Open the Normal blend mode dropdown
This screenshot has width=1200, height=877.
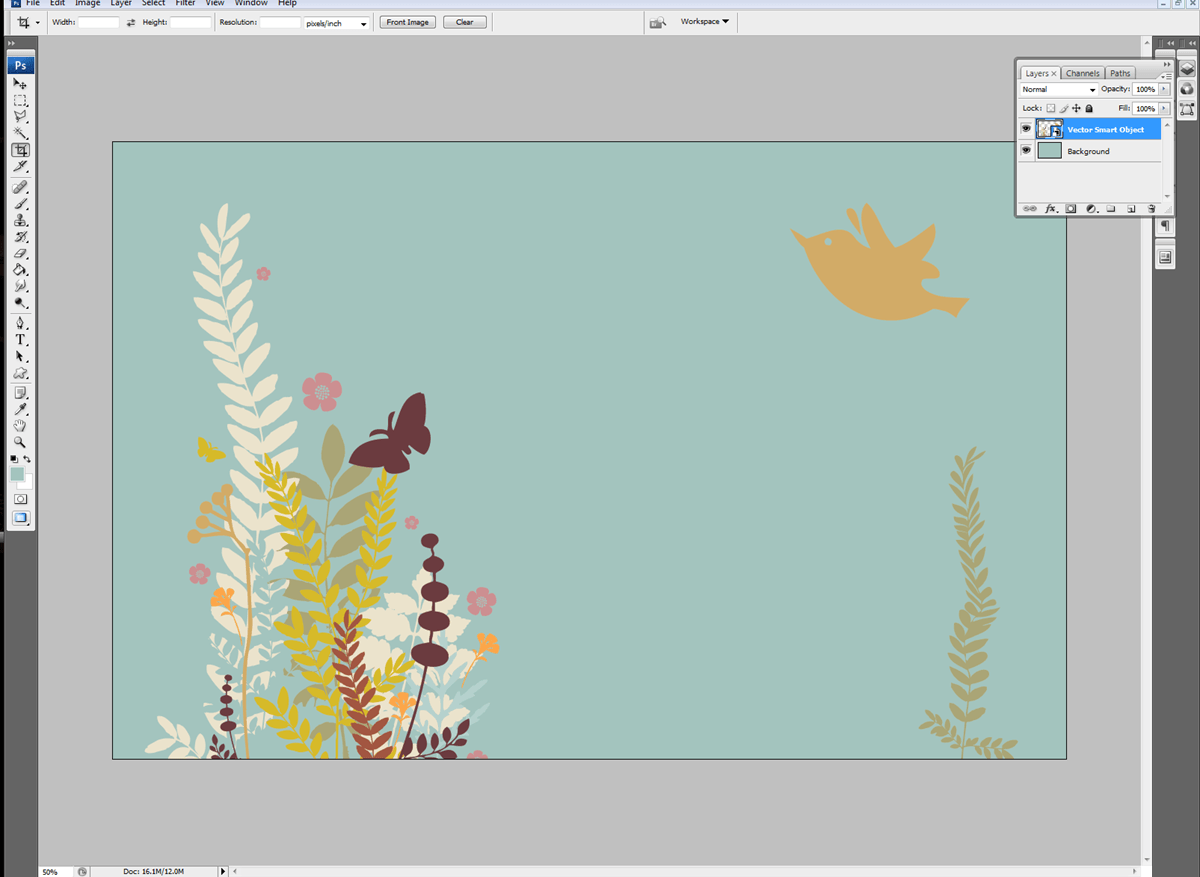coord(1058,90)
